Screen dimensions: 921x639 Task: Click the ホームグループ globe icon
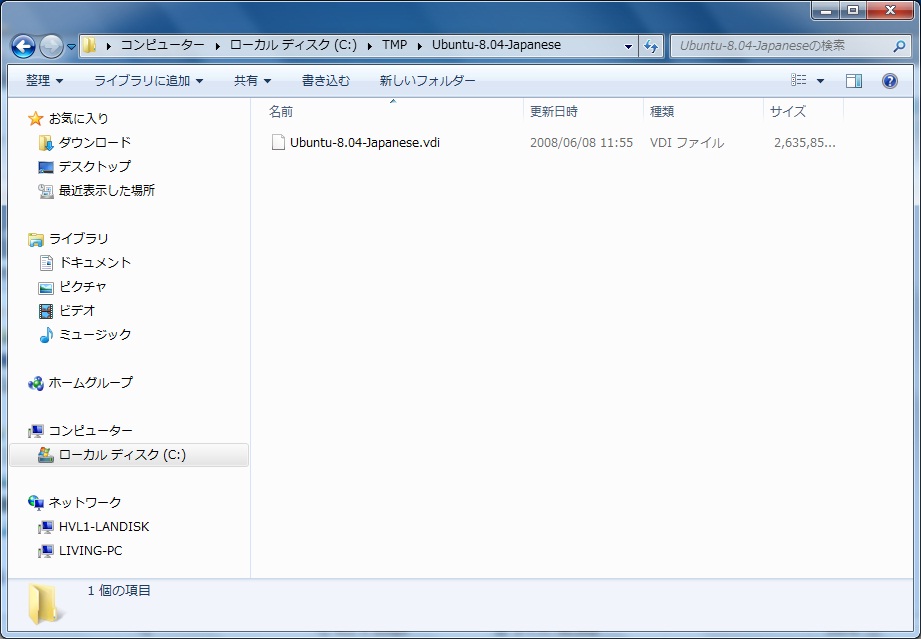(35, 384)
